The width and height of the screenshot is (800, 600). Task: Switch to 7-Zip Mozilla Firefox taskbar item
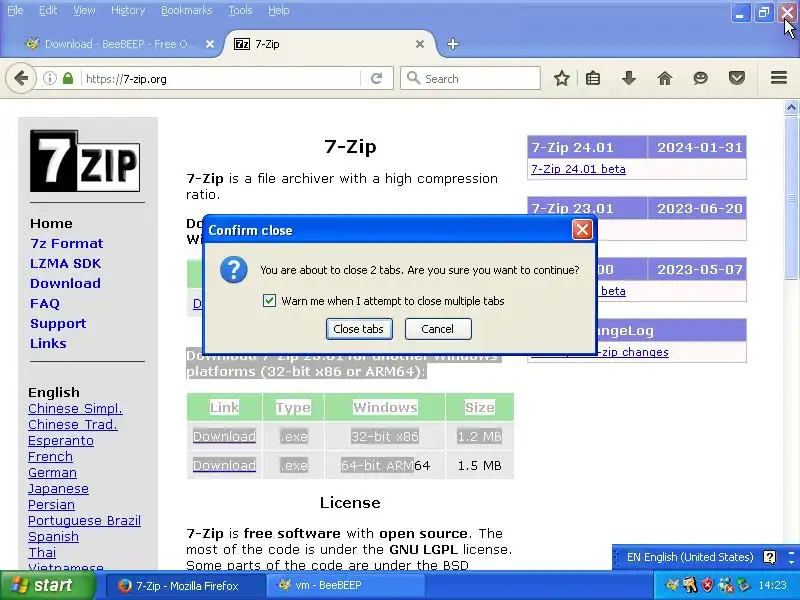tap(186, 585)
